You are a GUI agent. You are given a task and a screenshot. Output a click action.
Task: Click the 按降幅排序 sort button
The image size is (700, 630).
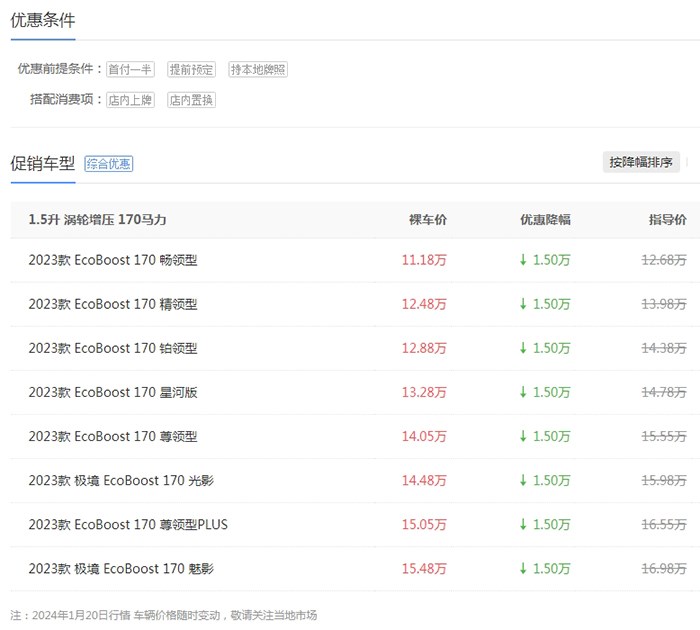(x=641, y=162)
